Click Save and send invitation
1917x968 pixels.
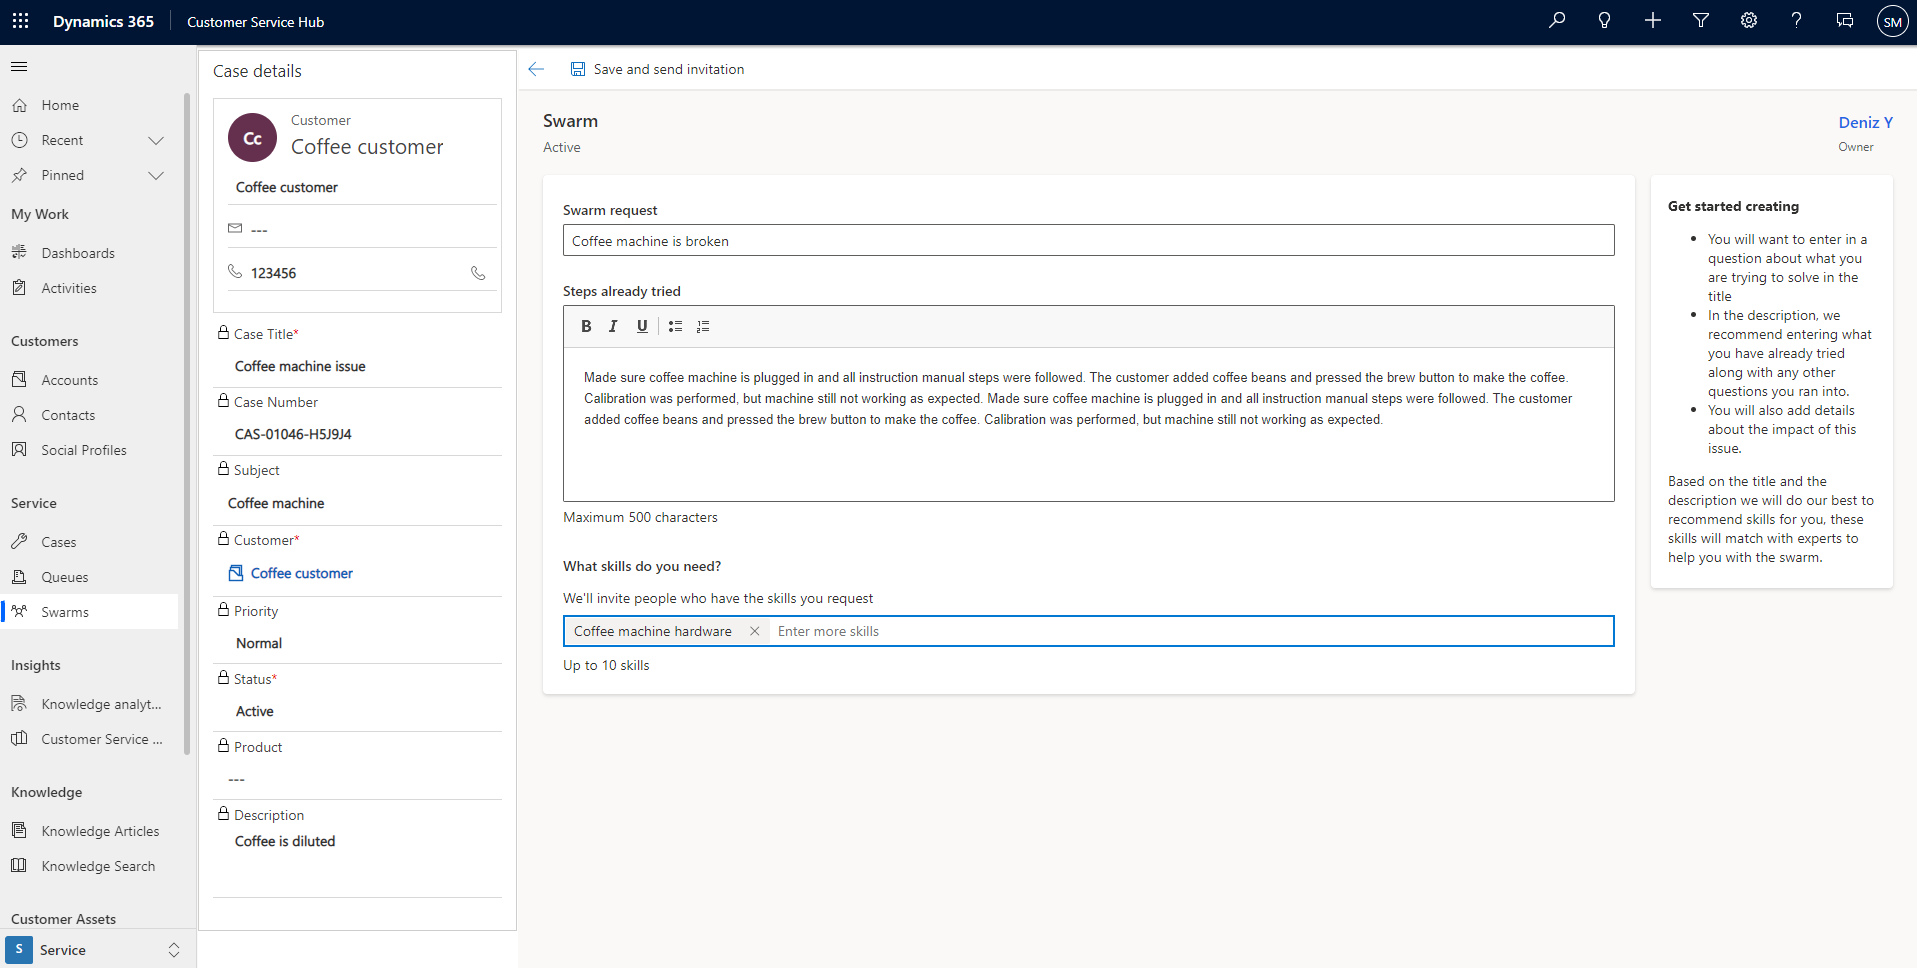click(657, 69)
